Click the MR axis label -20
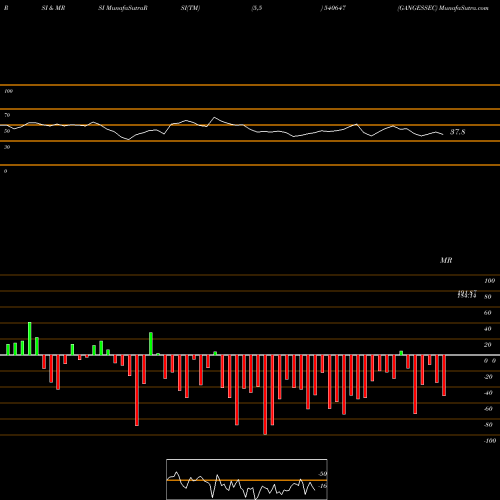 488,377
